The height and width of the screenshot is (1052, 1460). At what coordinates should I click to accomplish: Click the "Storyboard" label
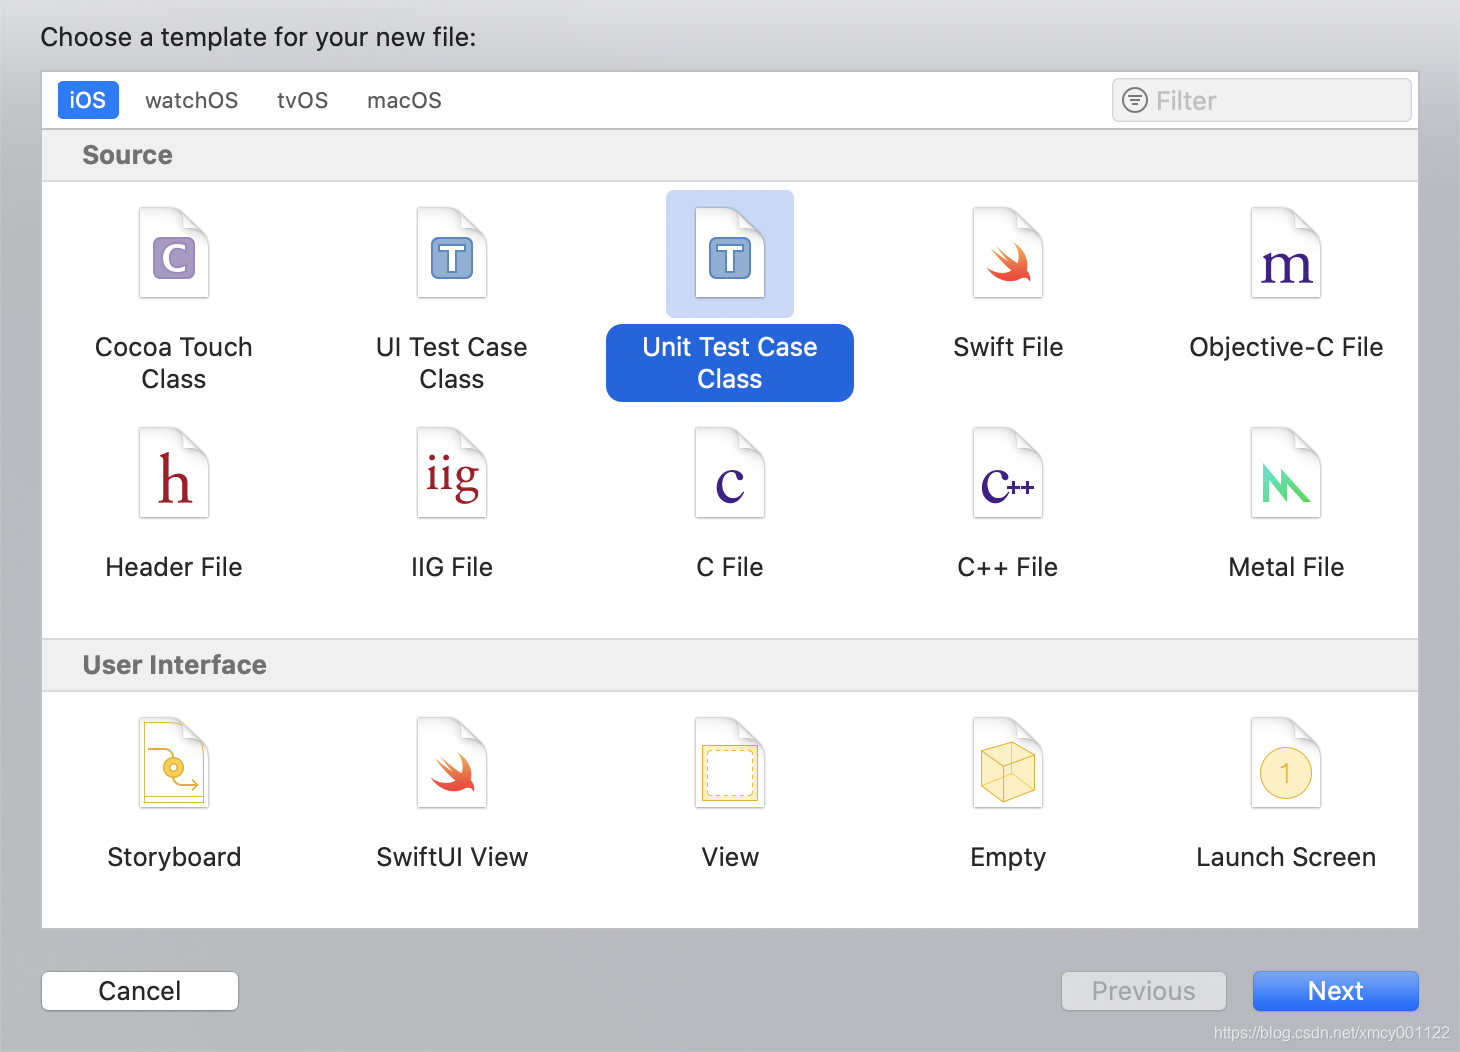pyautogui.click(x=174, y=857)
